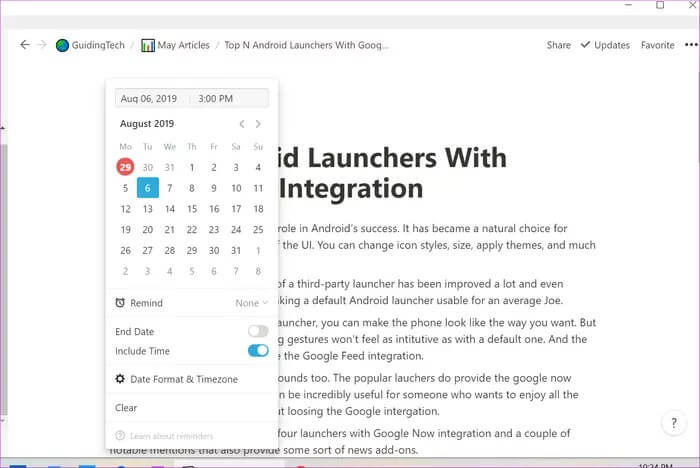Enable the End Date switch
The height and width of the screenshot is (468, 700).
click(x=258, y=331)
